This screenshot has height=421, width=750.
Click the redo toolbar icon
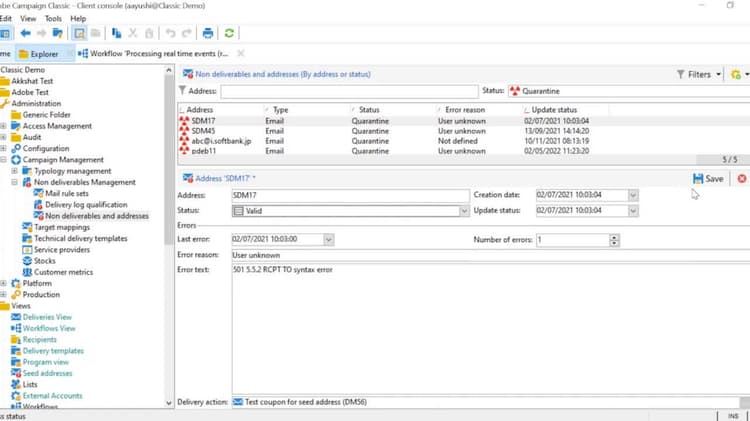187,33
